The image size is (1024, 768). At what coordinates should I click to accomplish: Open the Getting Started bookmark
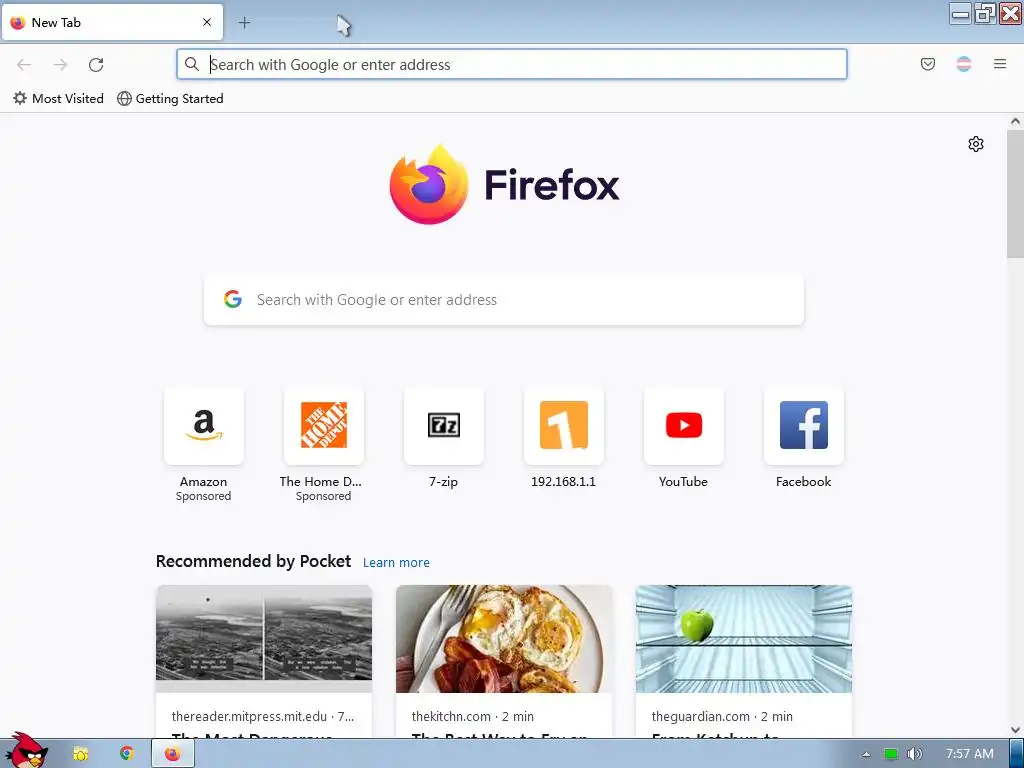coord(170,99)
